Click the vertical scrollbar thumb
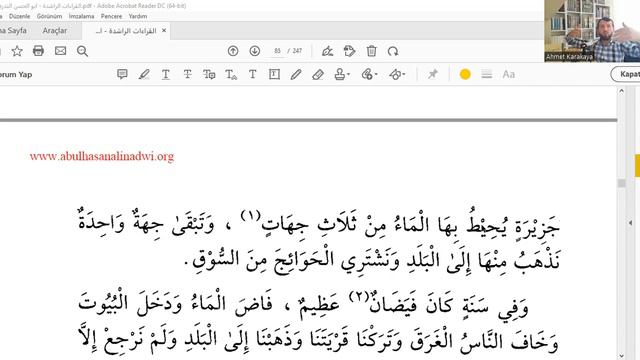640x360 pixels. coord(622,183)
